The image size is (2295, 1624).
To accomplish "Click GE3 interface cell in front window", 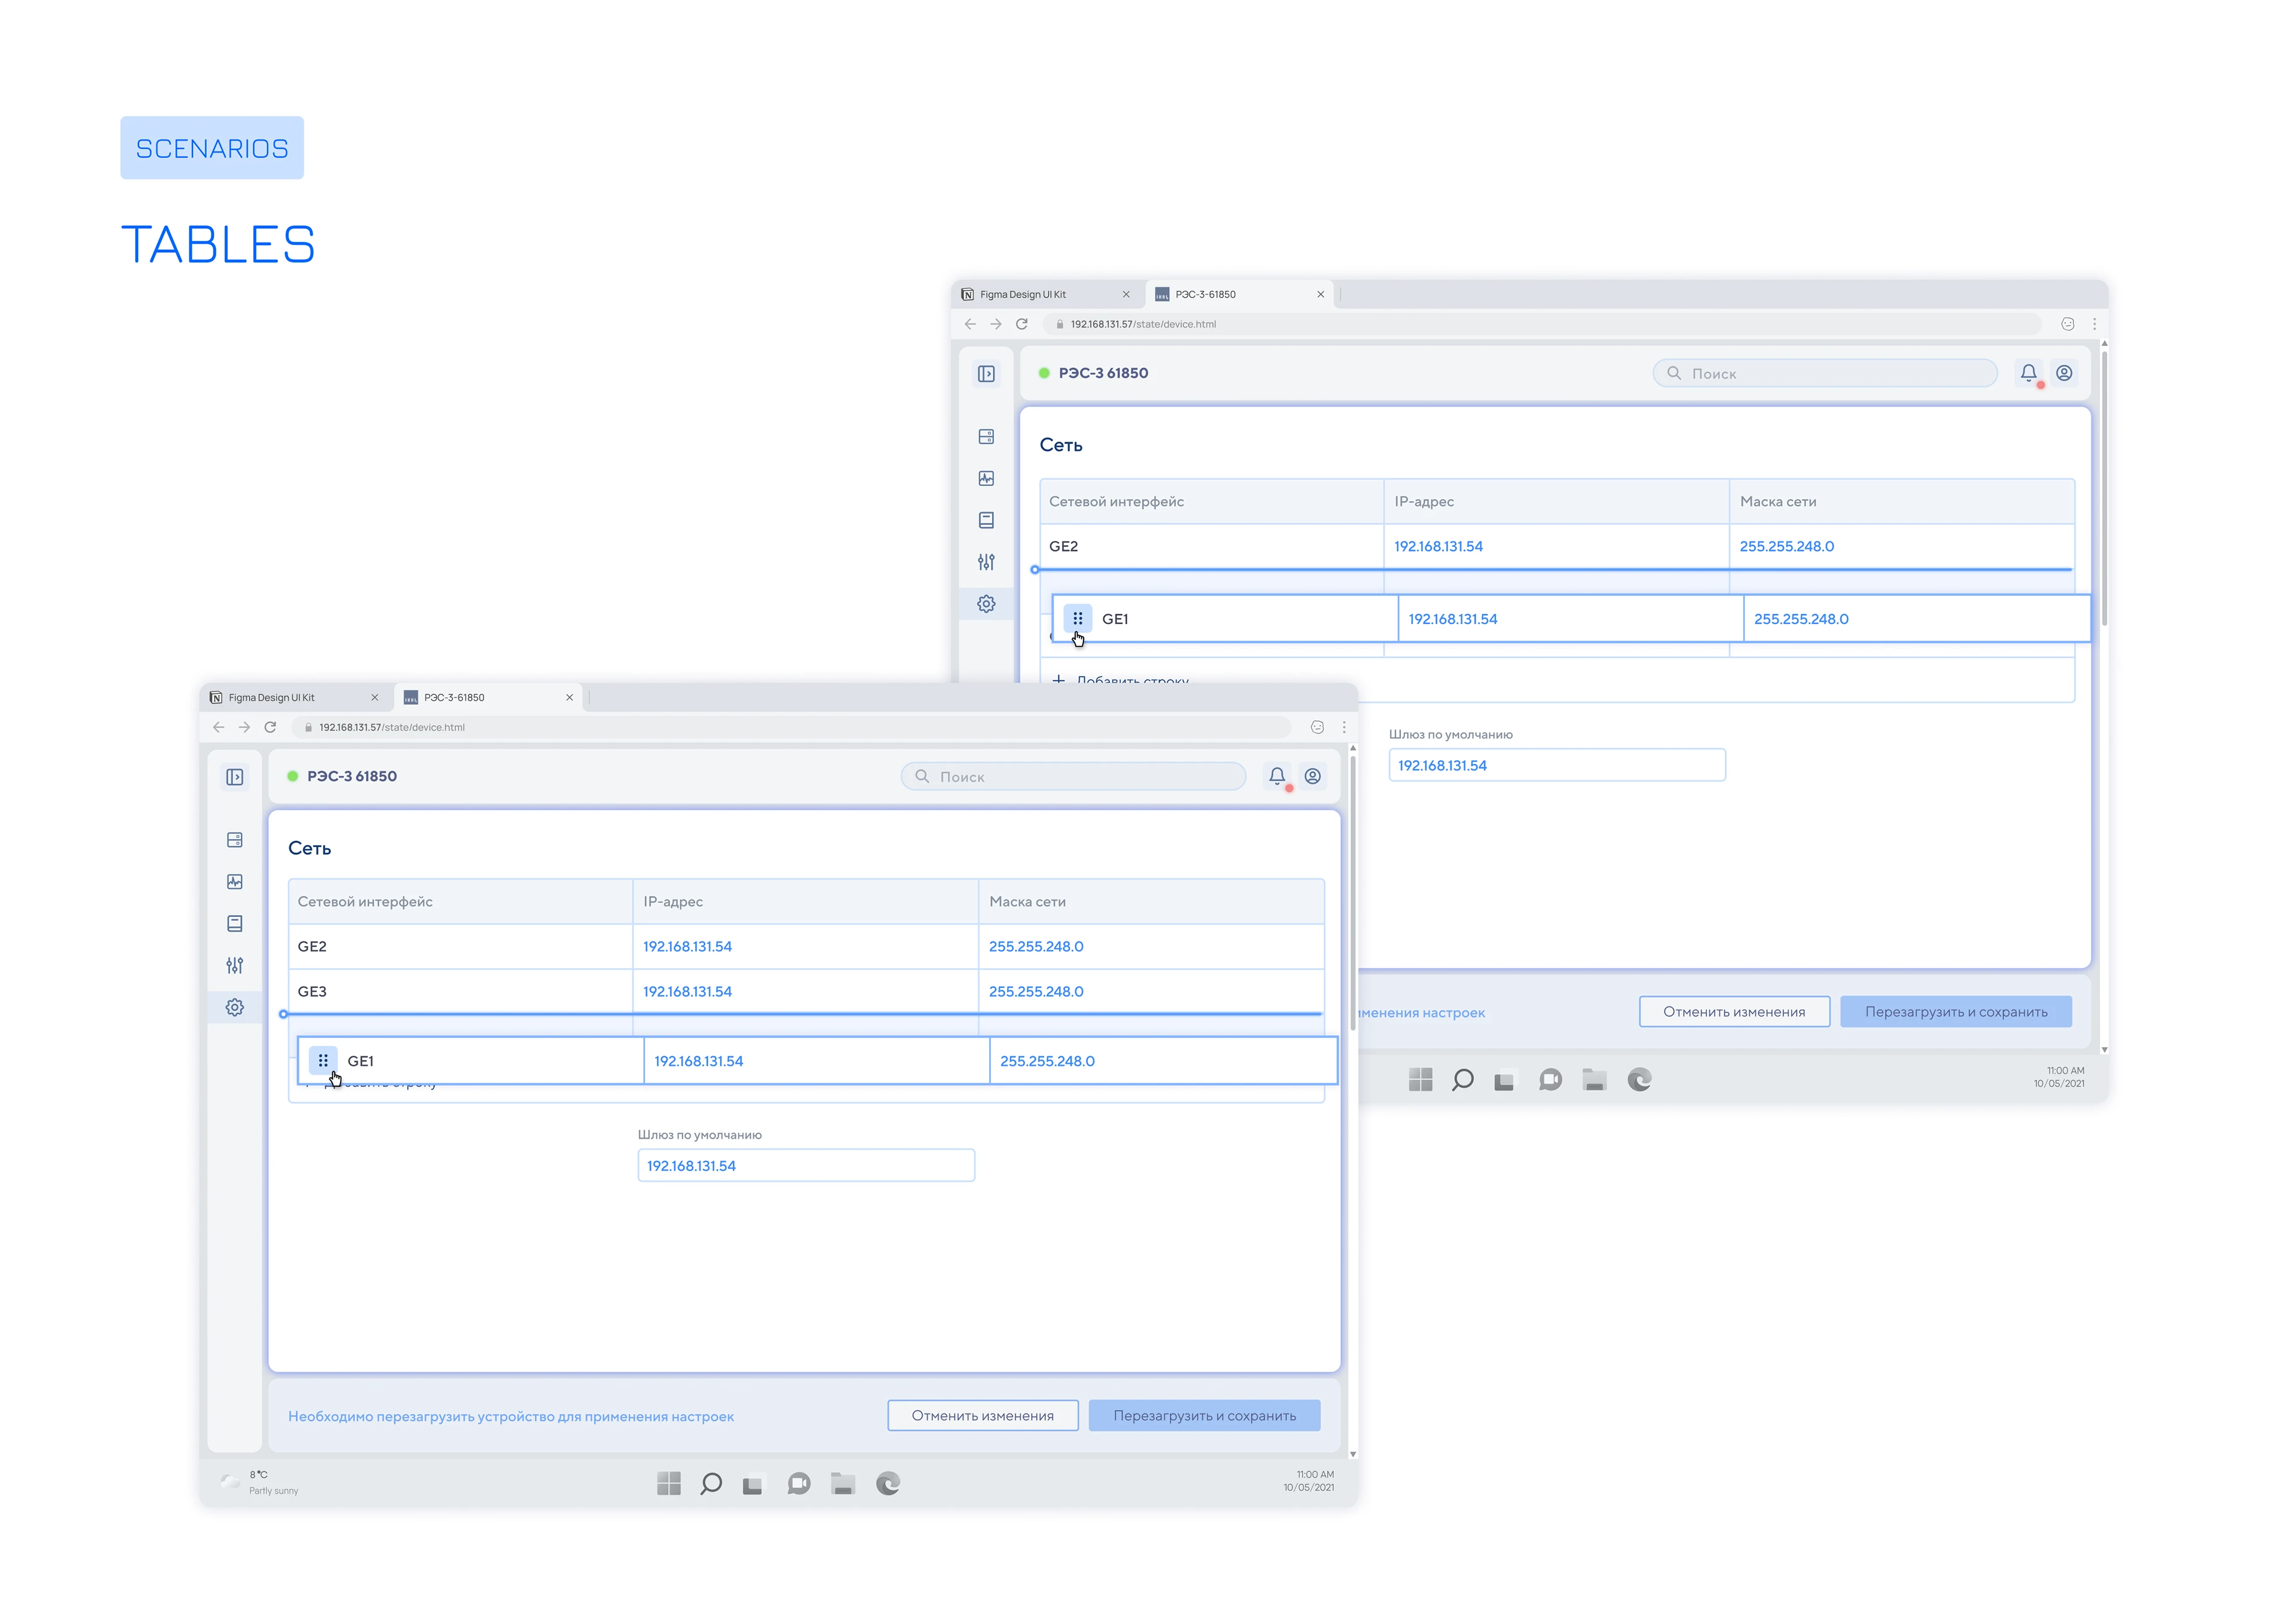I will click(x=461, y=992).
